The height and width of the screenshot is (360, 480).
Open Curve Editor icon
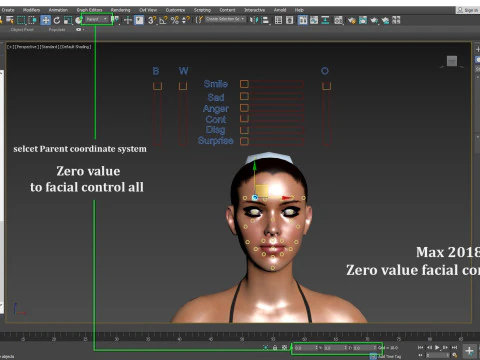[x=314, y=20]
